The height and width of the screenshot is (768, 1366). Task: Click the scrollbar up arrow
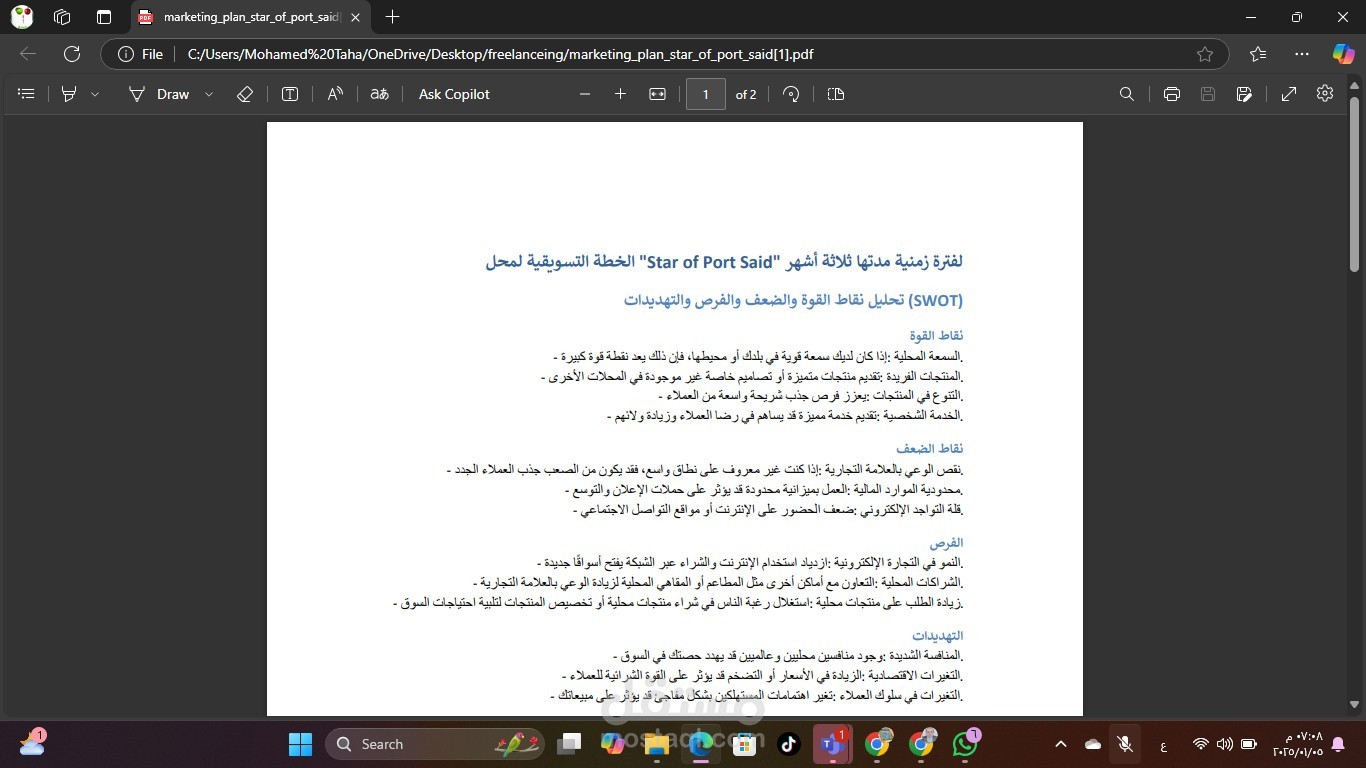click(1355, 87)
